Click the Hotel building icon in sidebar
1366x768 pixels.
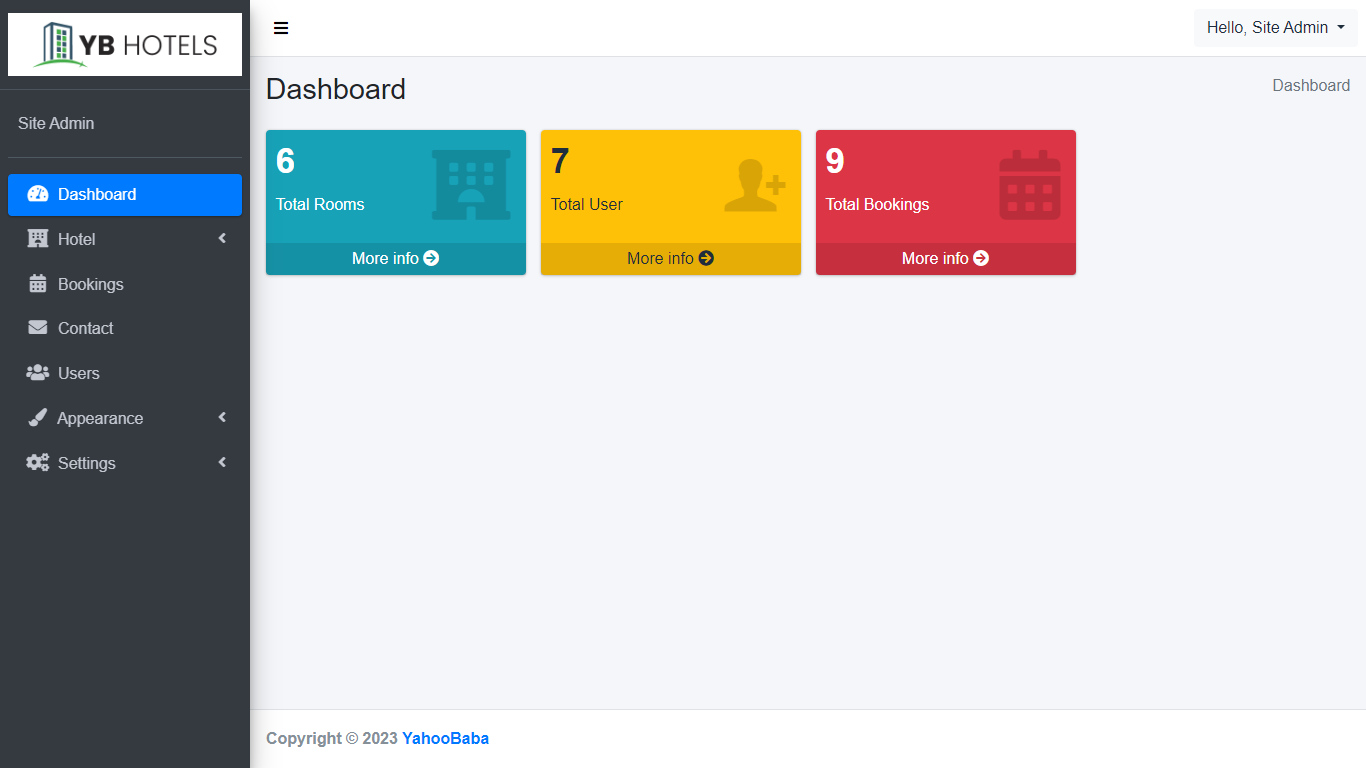click(x=38, y=239)
